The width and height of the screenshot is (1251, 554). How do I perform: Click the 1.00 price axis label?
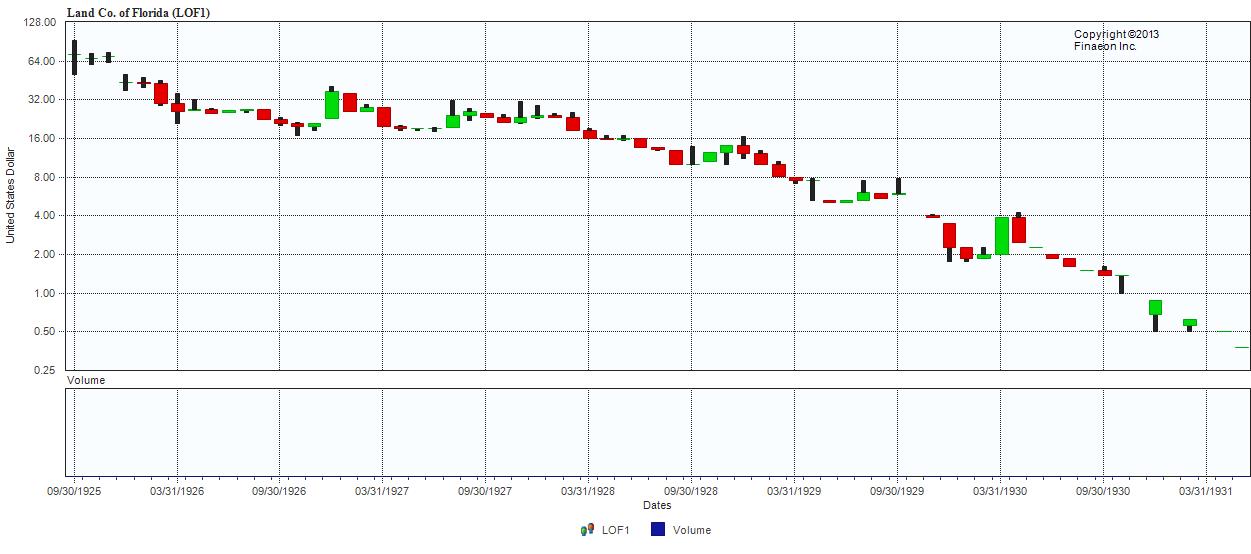(46, 293)
